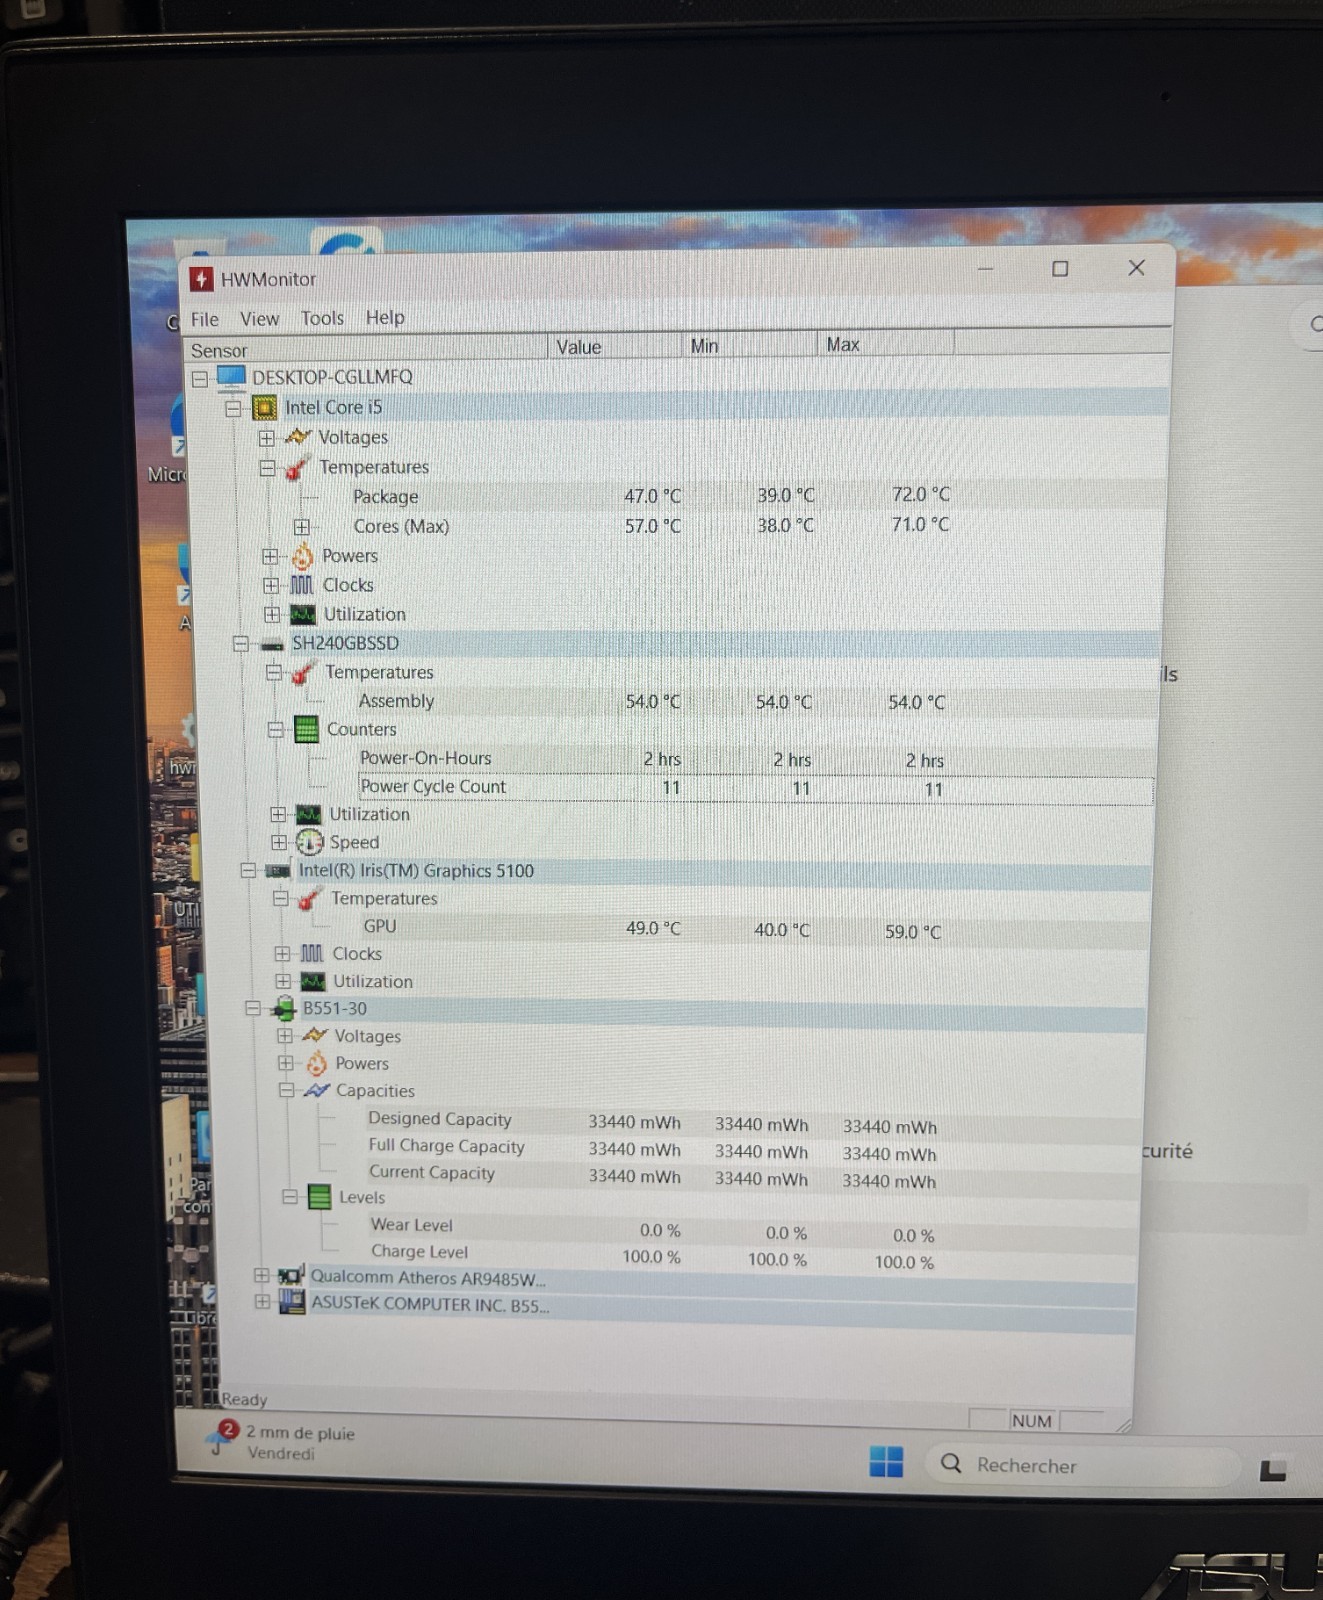
Task: Open the Help menu
Action: (385, 317)
